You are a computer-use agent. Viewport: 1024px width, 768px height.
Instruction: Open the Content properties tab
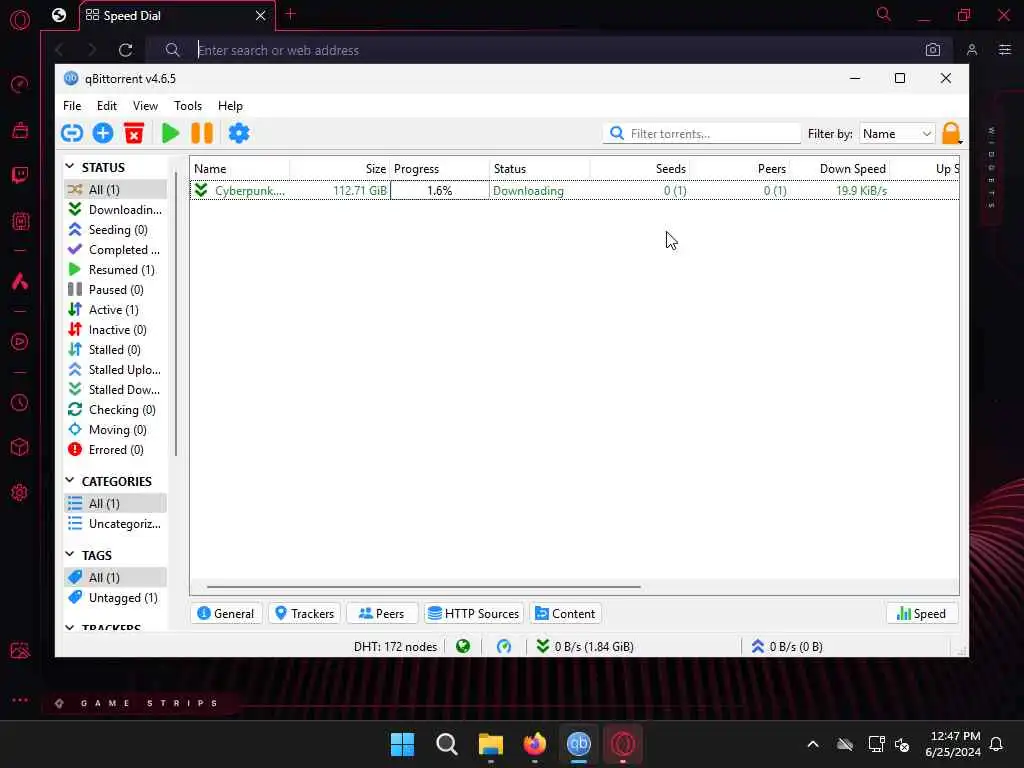point(566,613)
